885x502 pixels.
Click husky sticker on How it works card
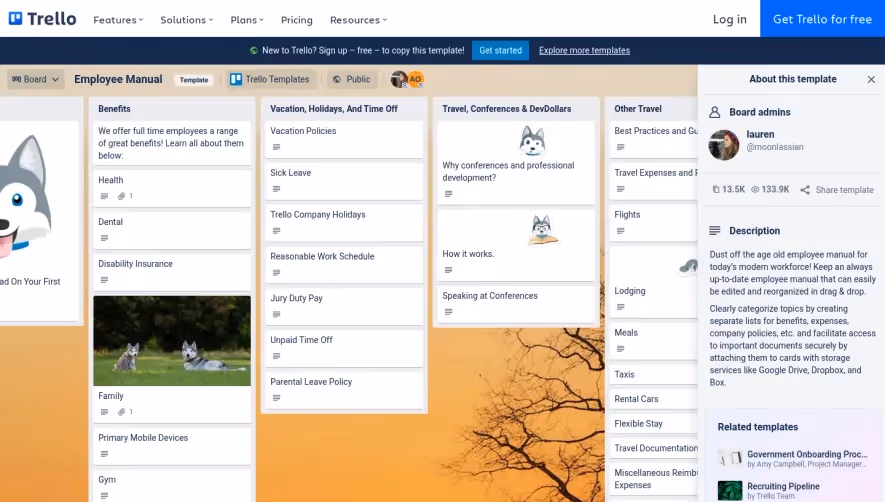pos(543,229)
